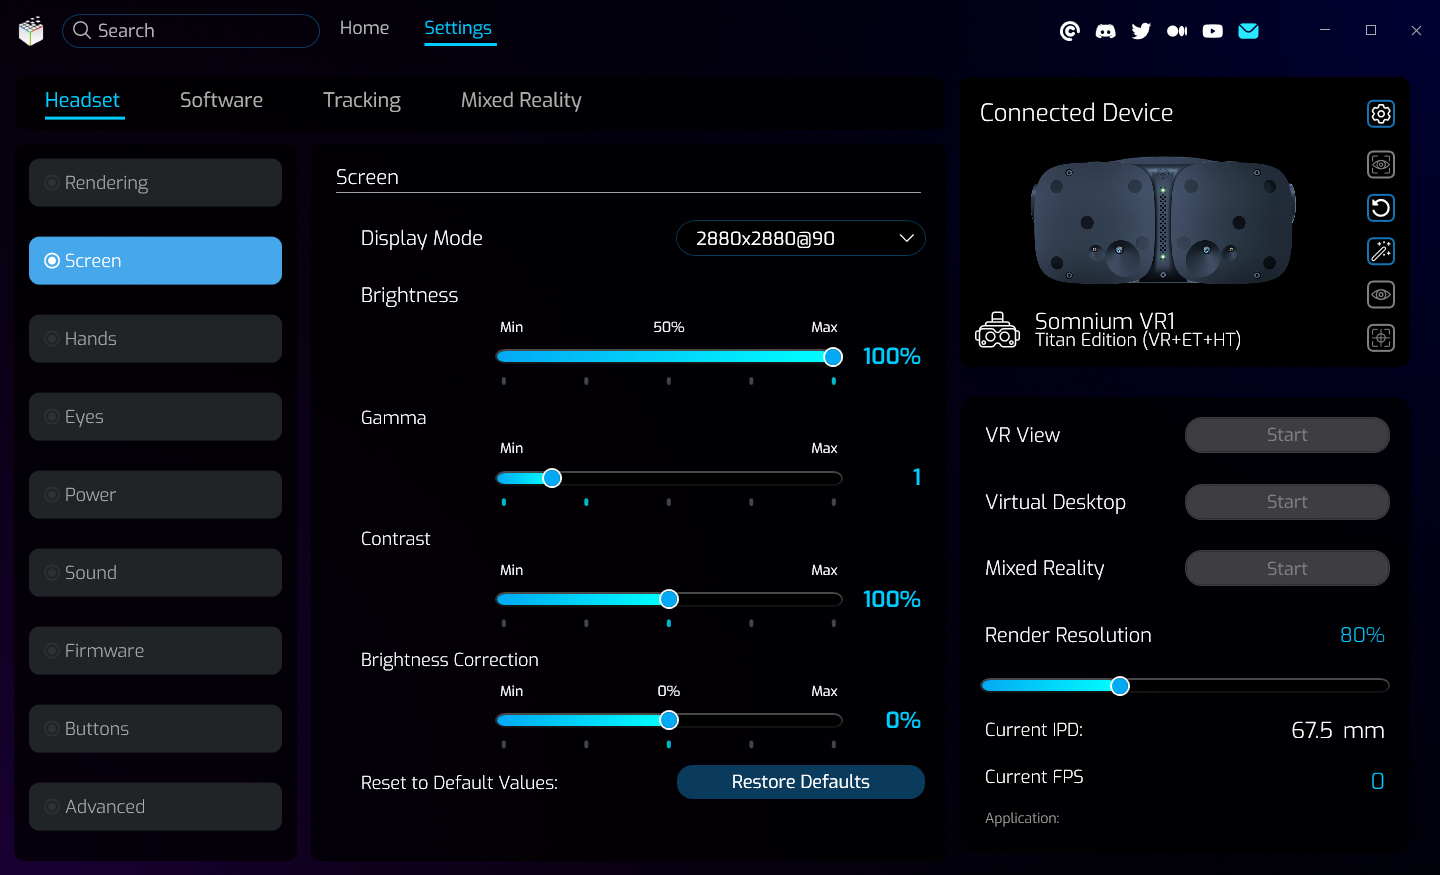Start VR View
This screenshot has width=1440, height=875.
[1287, 435]
